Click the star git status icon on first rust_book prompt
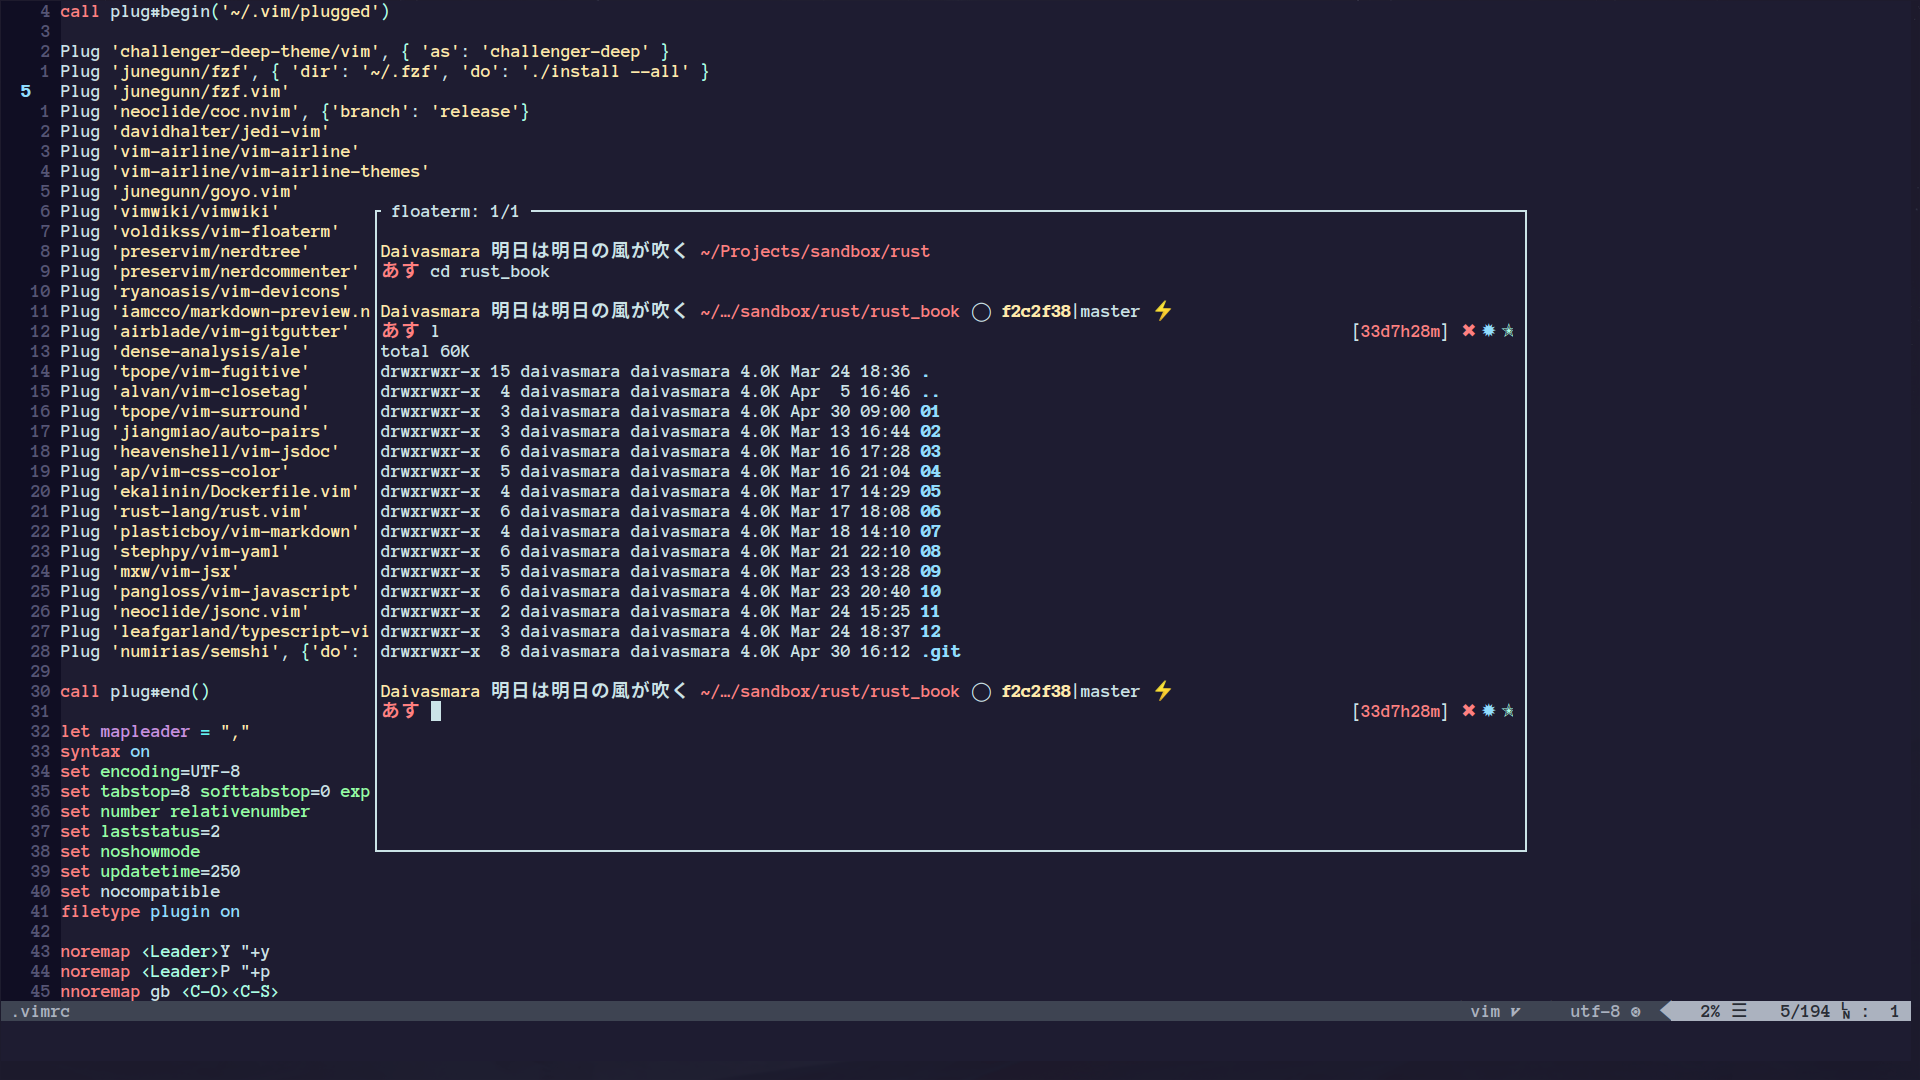This screenshot has height=1080, width=1920. click(1508, 331)
